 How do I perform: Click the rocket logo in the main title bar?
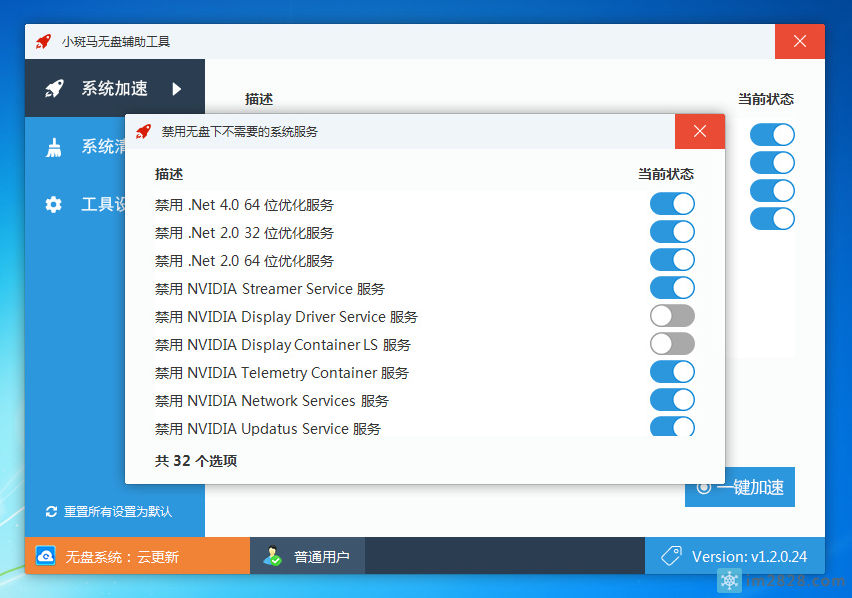click(44, 41)
